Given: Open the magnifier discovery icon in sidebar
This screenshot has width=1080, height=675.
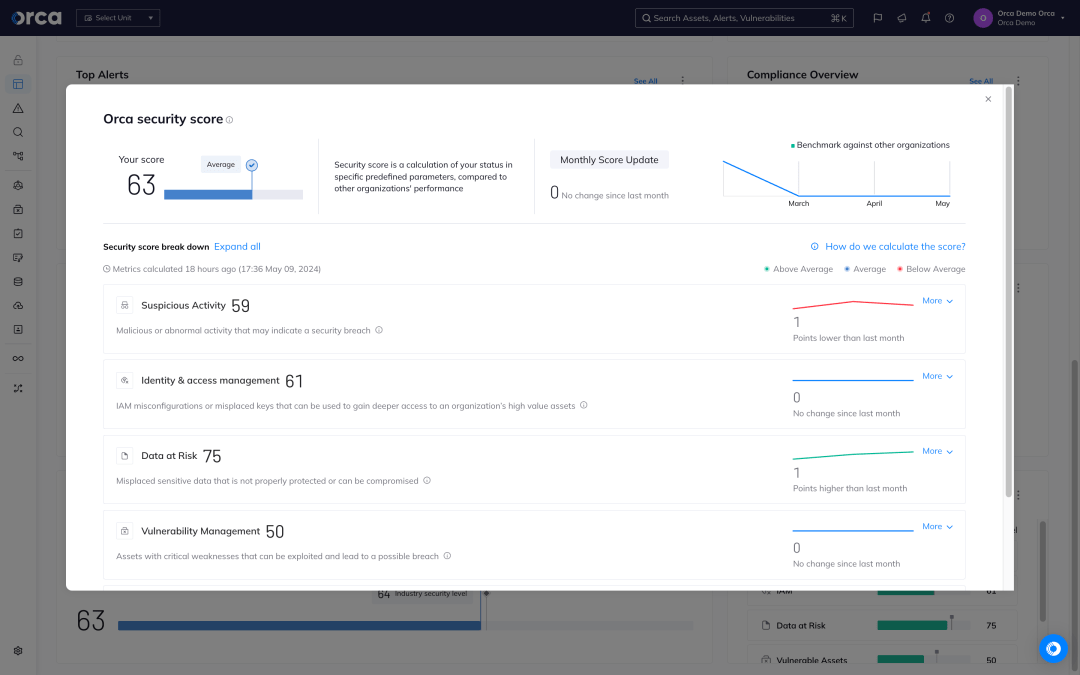Looking at the screenshot, I should (x=18, y=132).
